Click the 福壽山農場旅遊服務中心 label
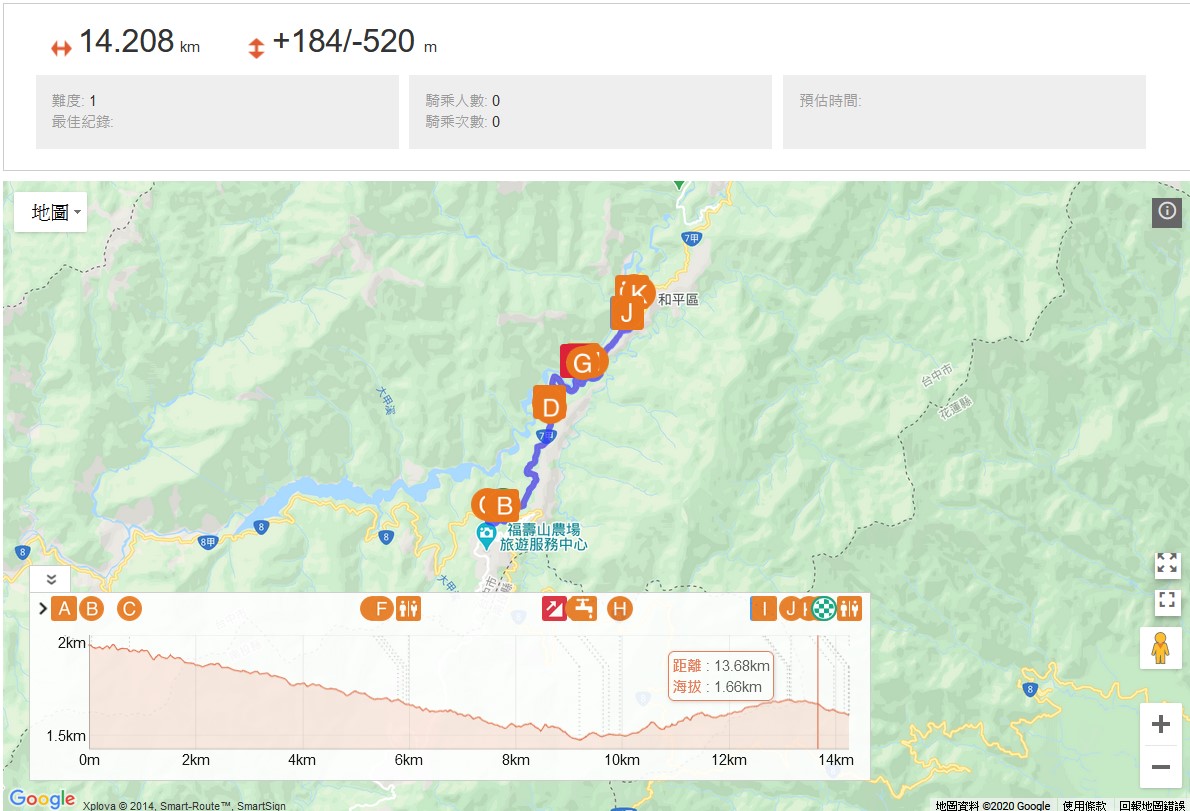 543,537
